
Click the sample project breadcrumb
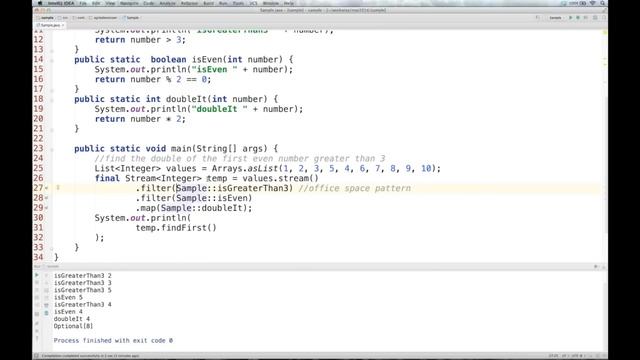(45, 18)
